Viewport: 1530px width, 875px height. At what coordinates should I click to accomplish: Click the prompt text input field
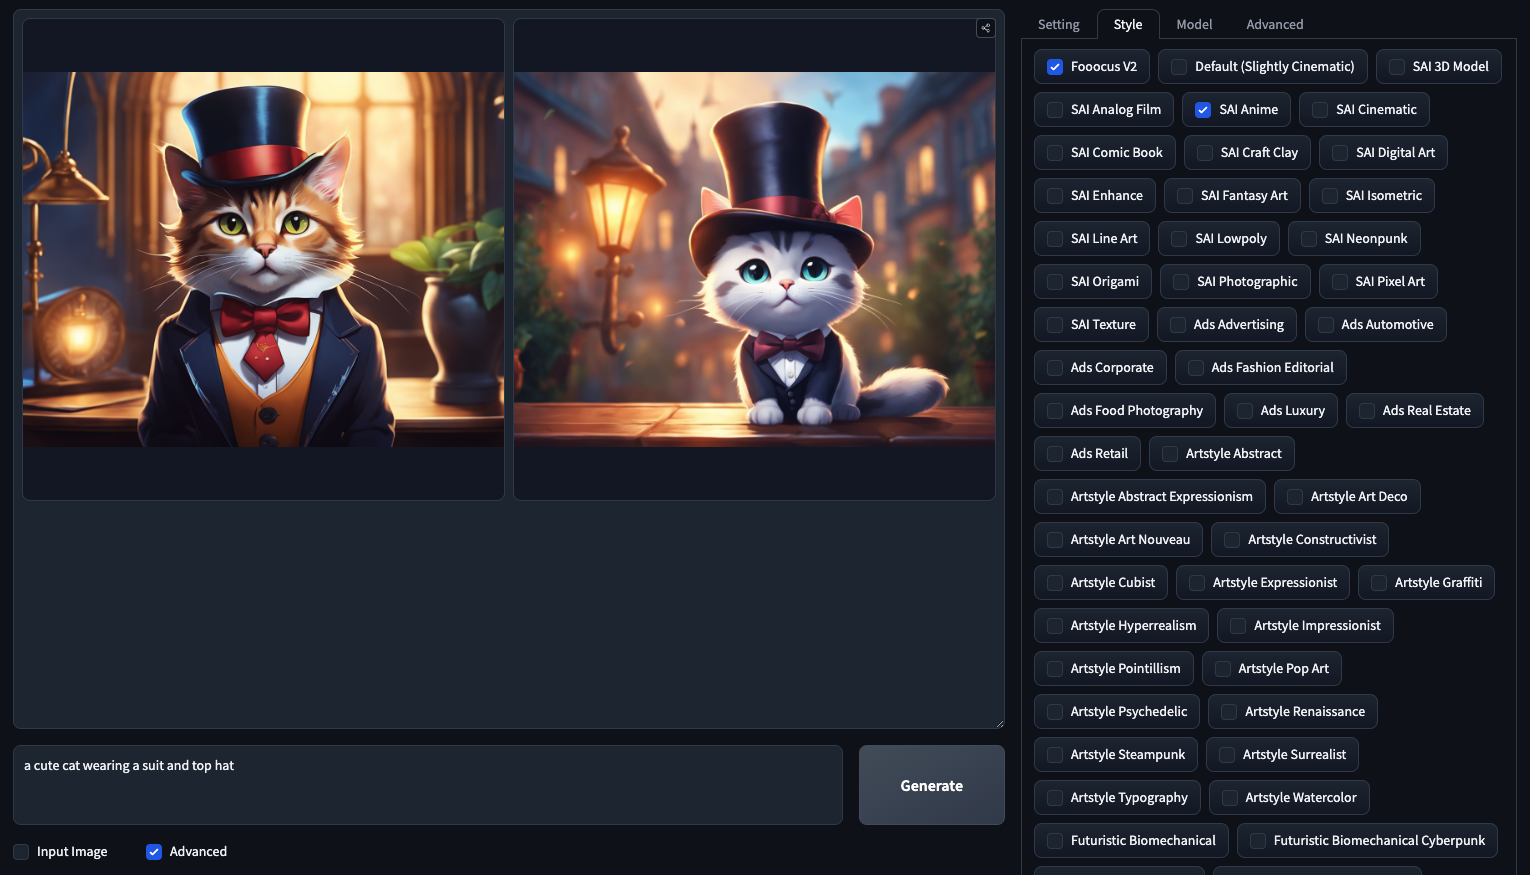coord(427,784)
